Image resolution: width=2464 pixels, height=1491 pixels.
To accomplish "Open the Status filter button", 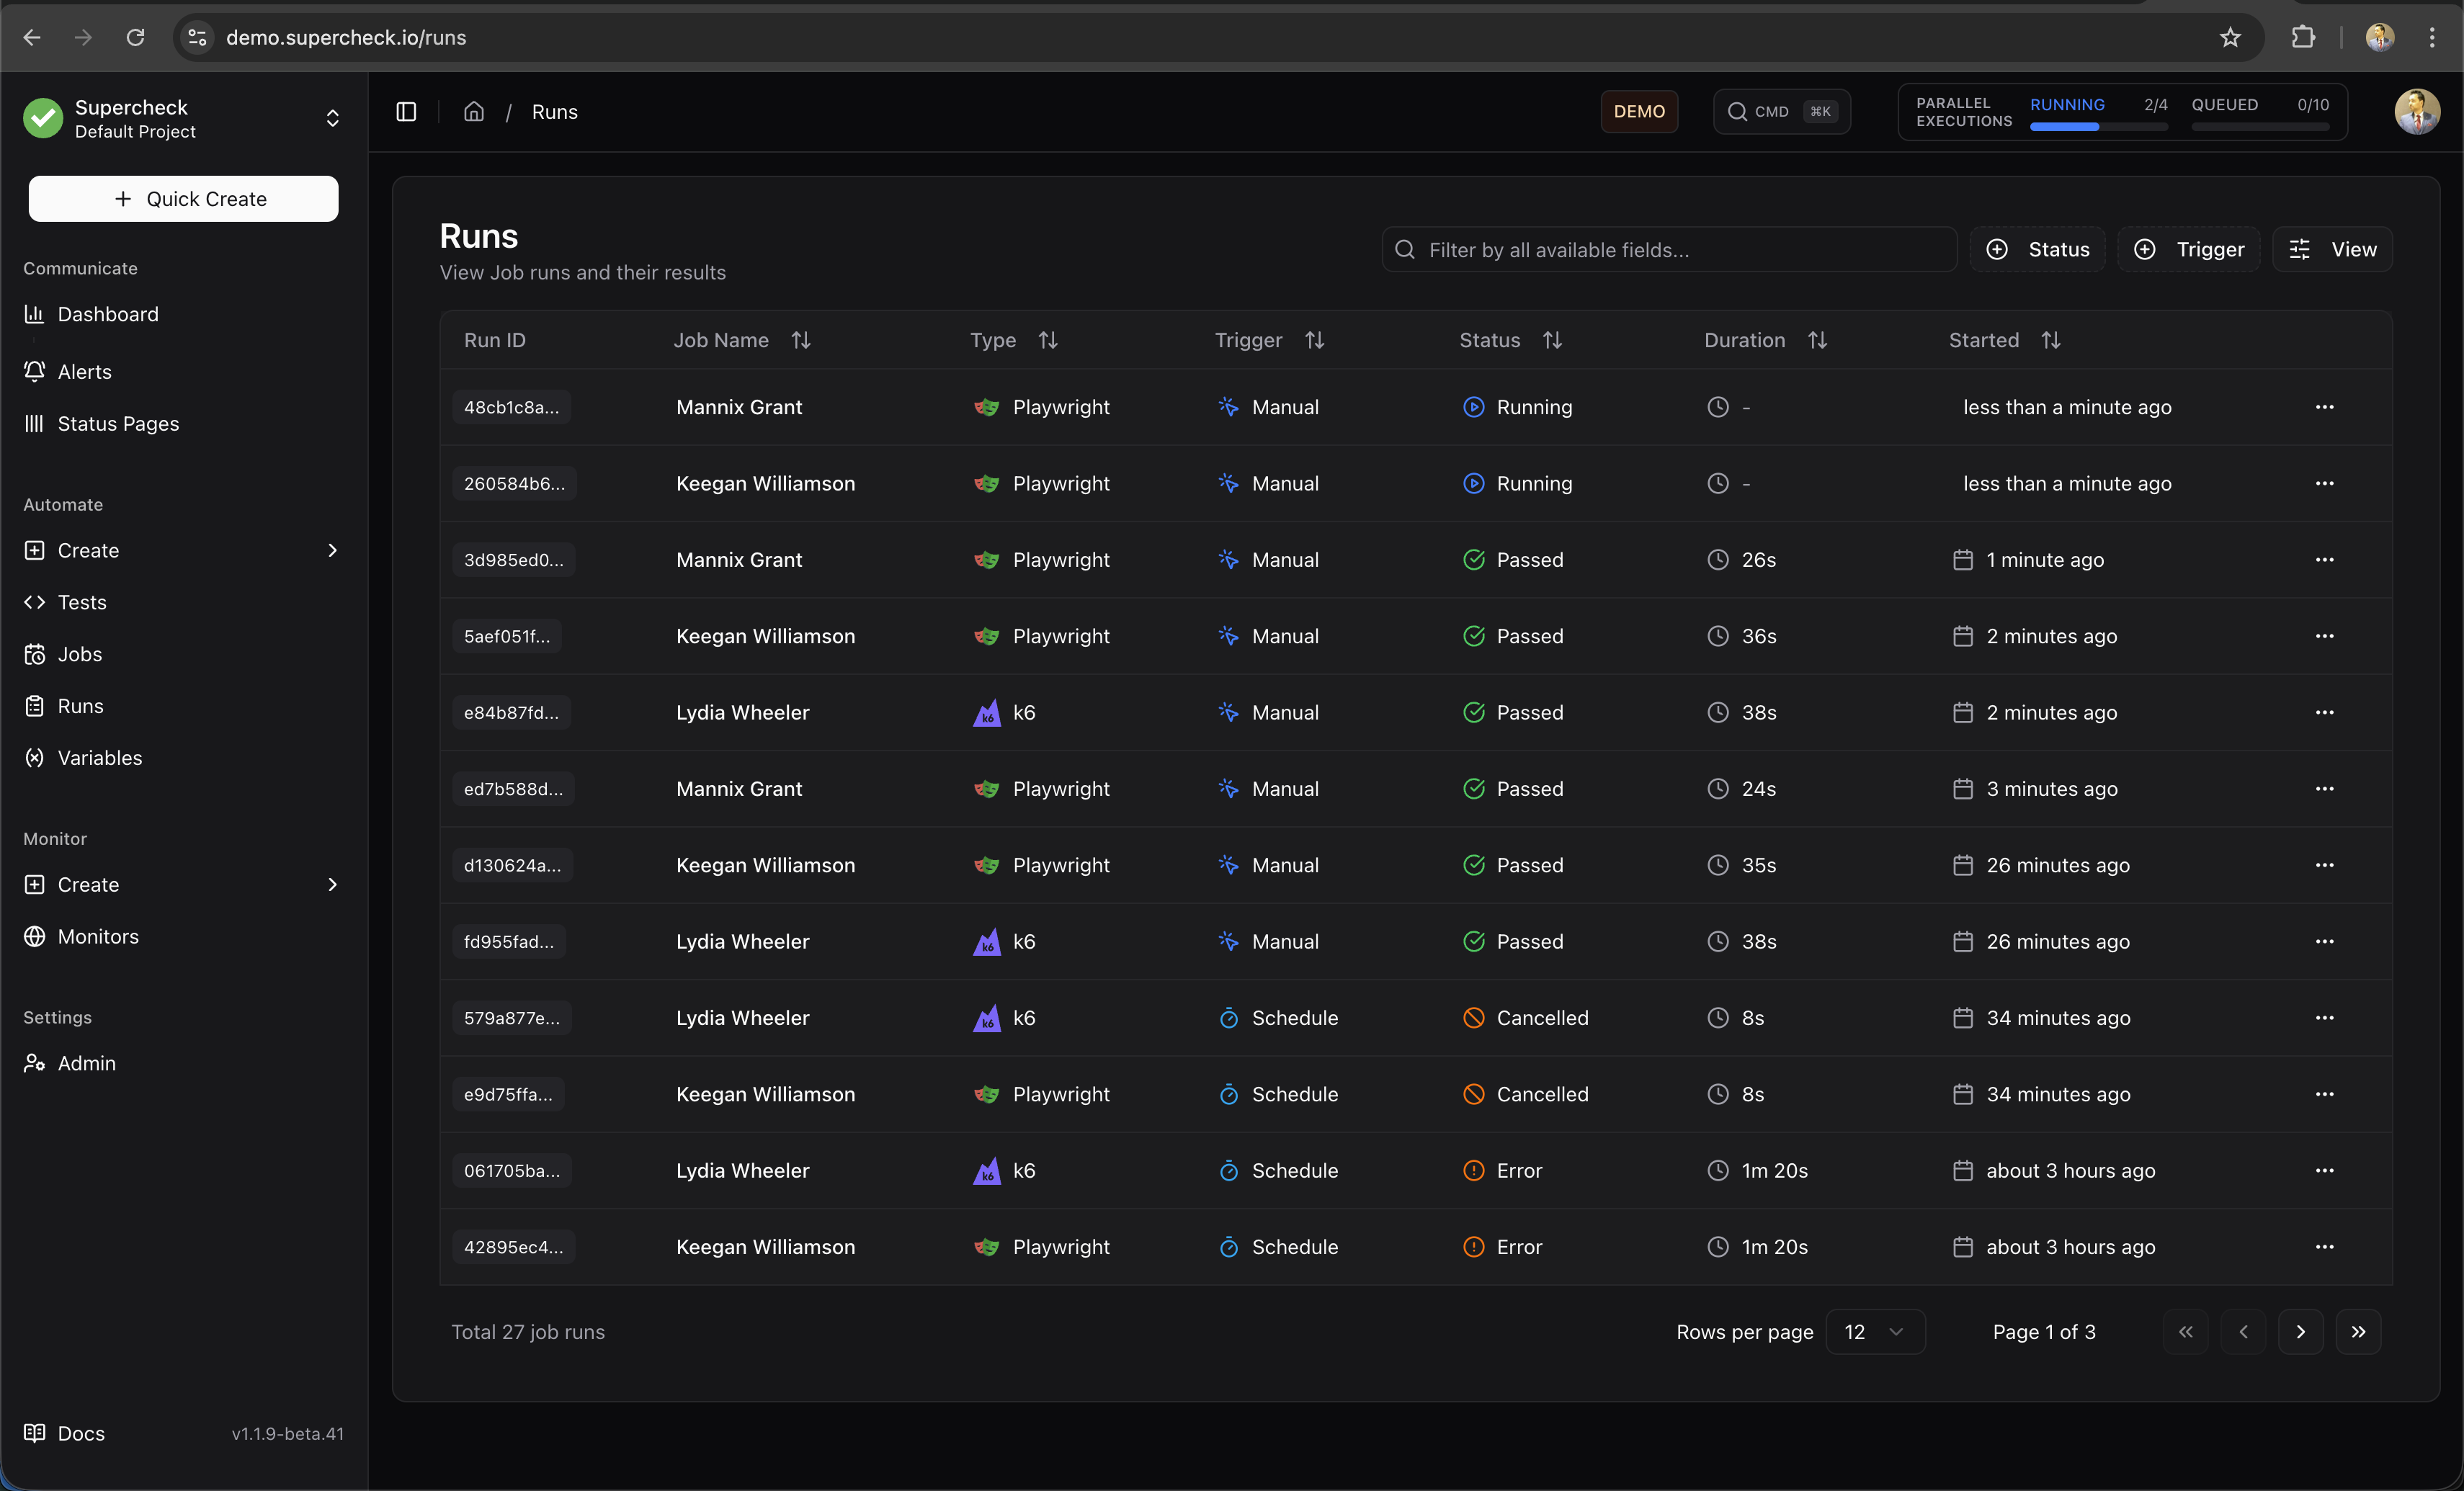I will coord(2037,250).
